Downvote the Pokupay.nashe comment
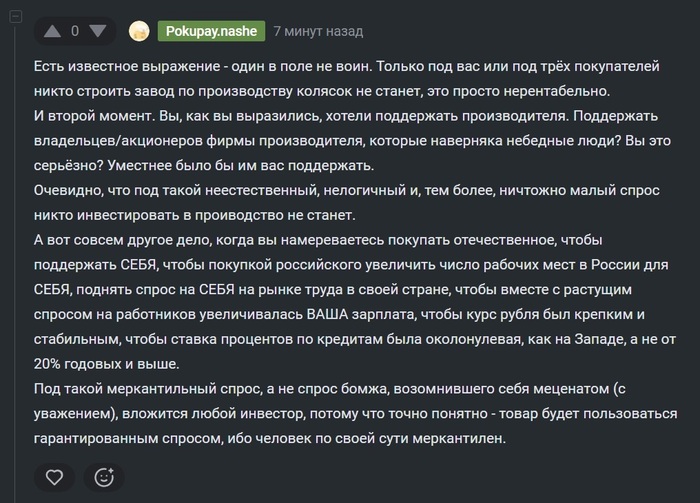The image size is (700, 503). point(97,31)
